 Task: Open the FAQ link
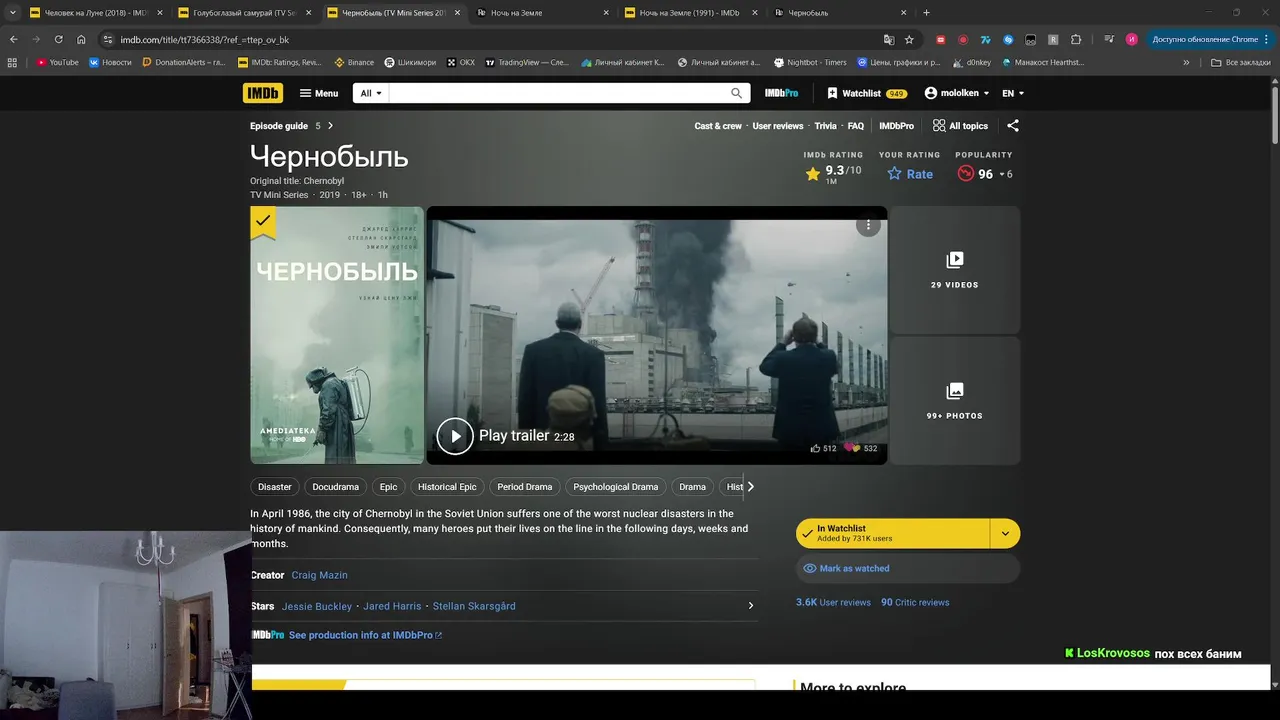856,126
